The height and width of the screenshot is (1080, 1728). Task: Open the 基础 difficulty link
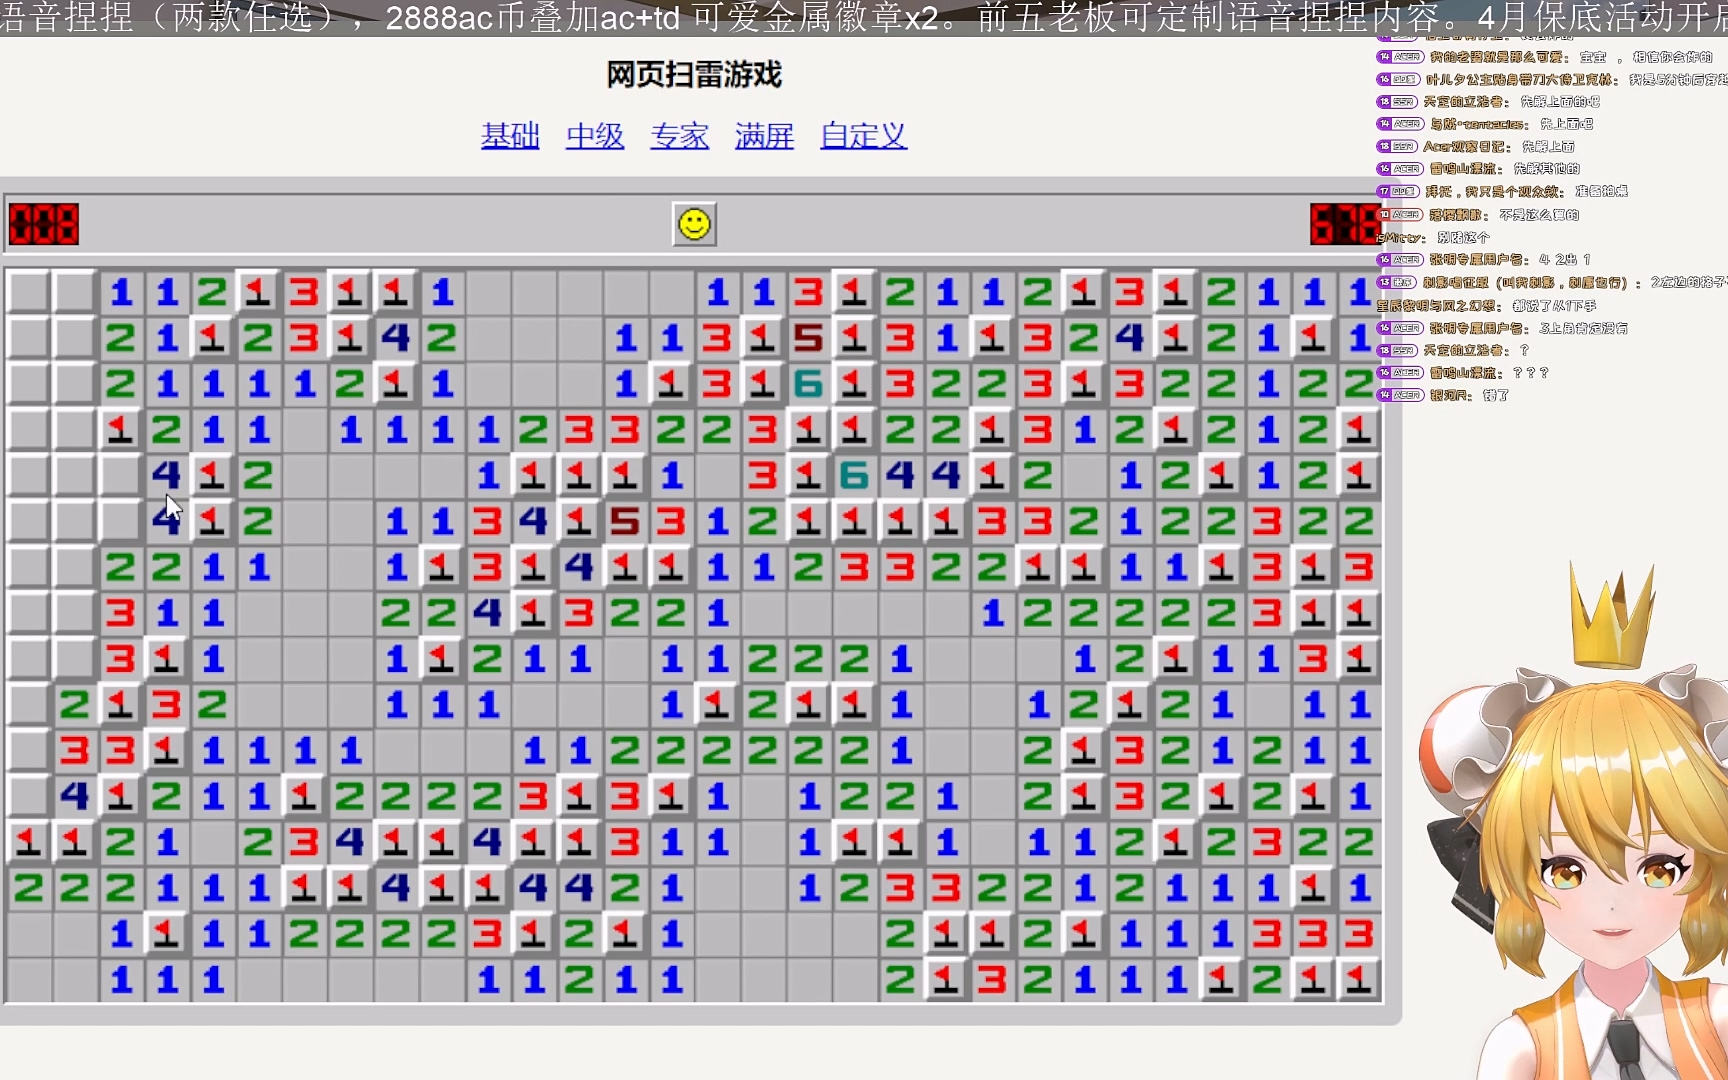click(510, 136)
